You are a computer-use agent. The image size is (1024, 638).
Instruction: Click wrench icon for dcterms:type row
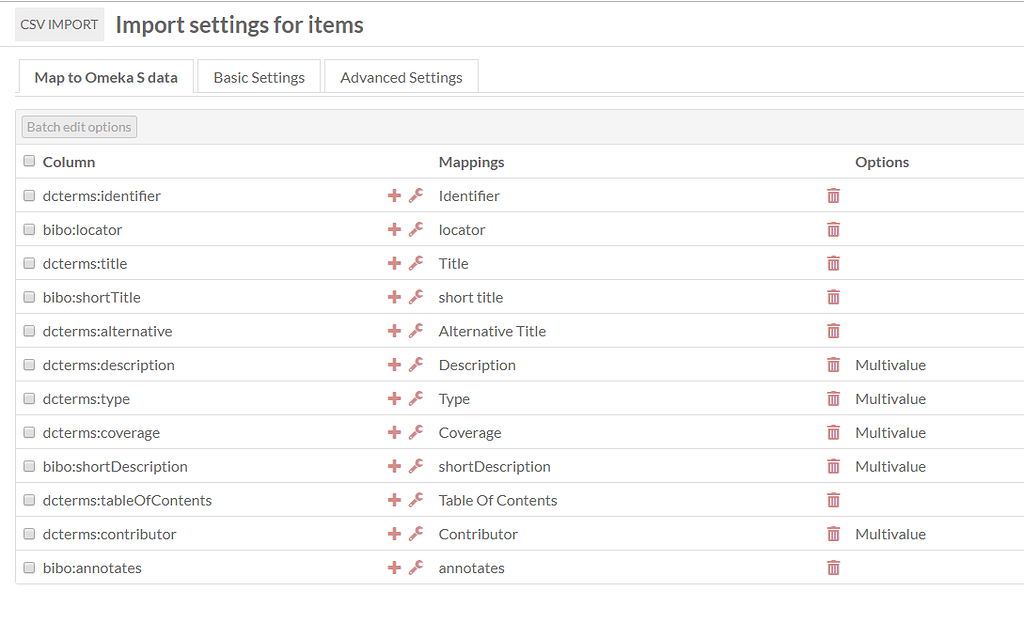[x=416, y=399]
